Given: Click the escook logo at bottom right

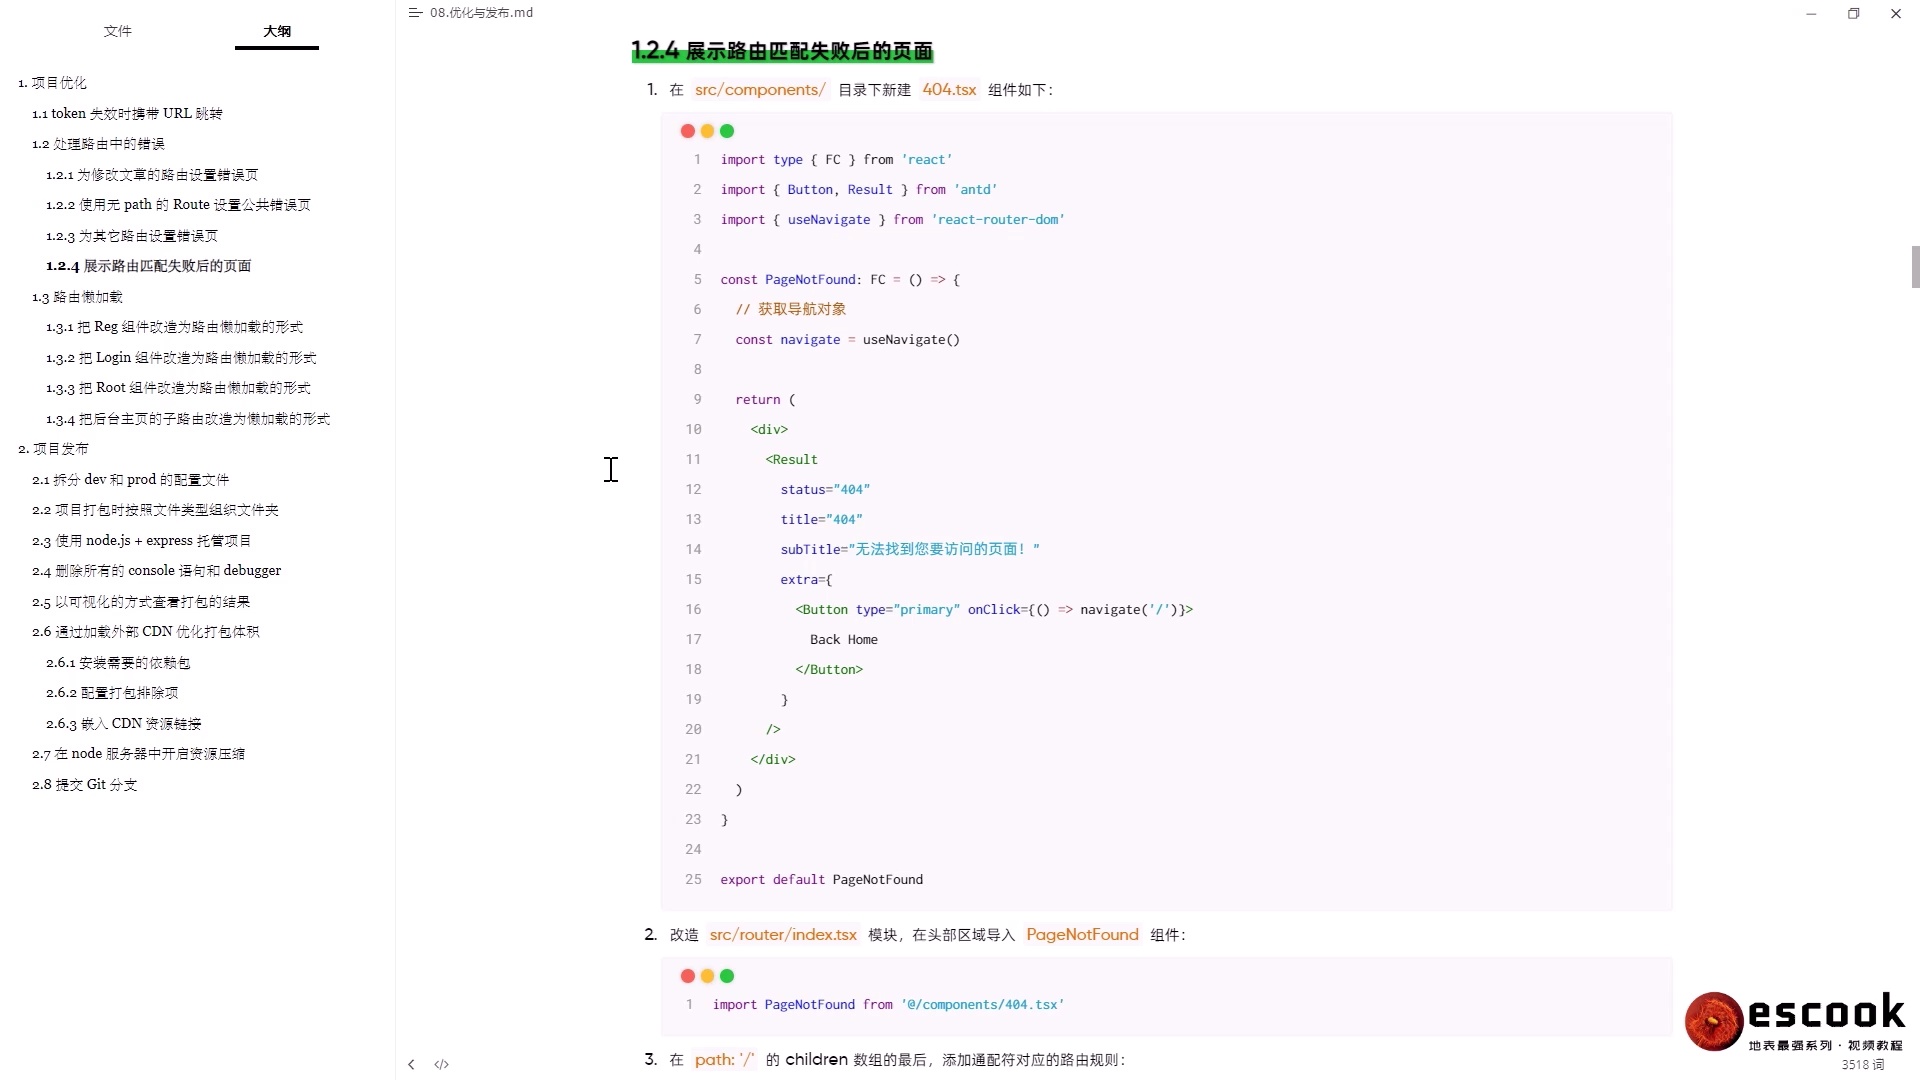Looking at the screenshot, I should coord(1713,1021).
